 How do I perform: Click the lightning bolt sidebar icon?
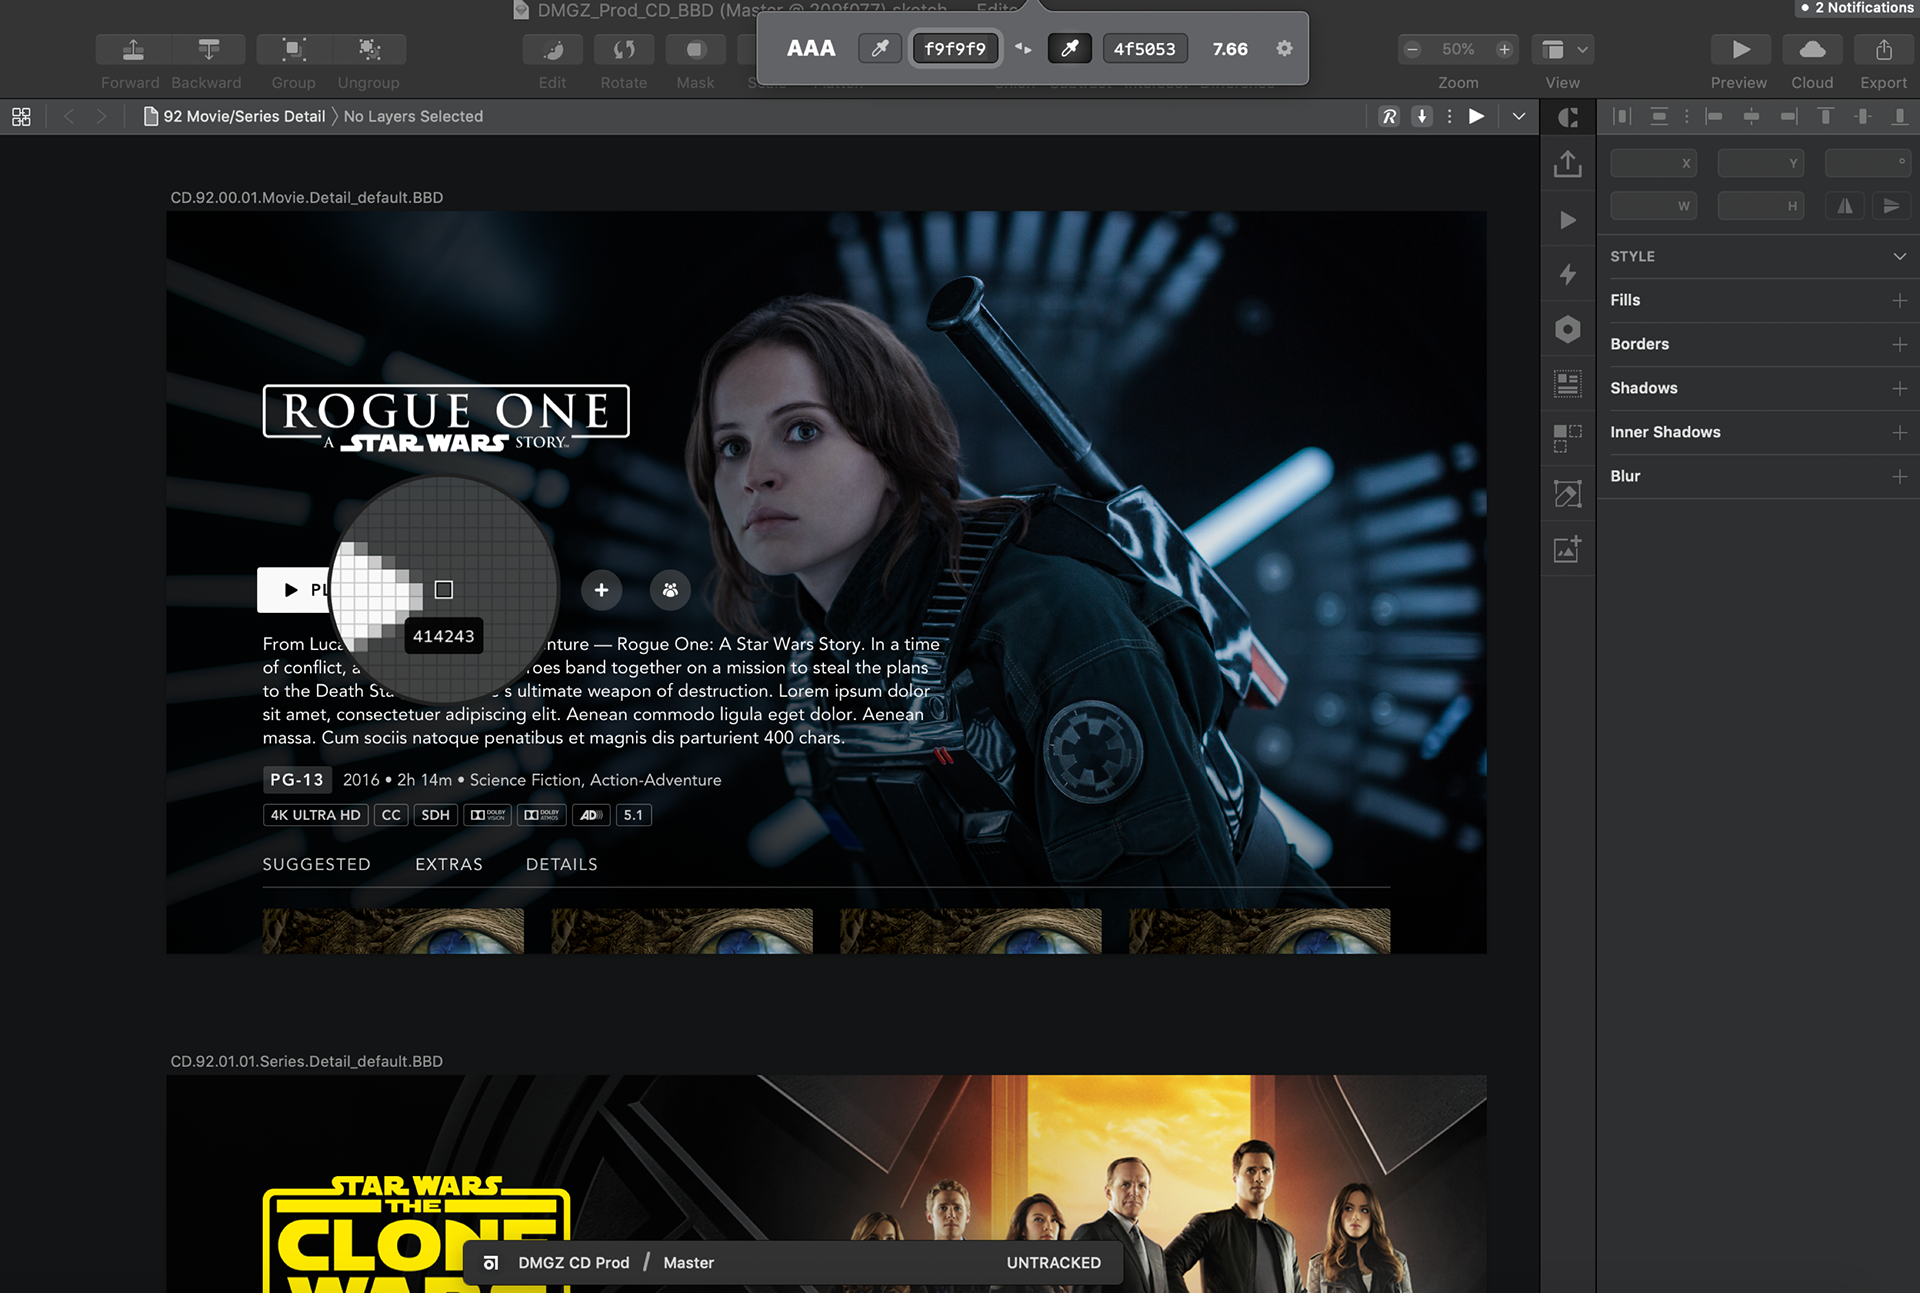(1568, 274)
